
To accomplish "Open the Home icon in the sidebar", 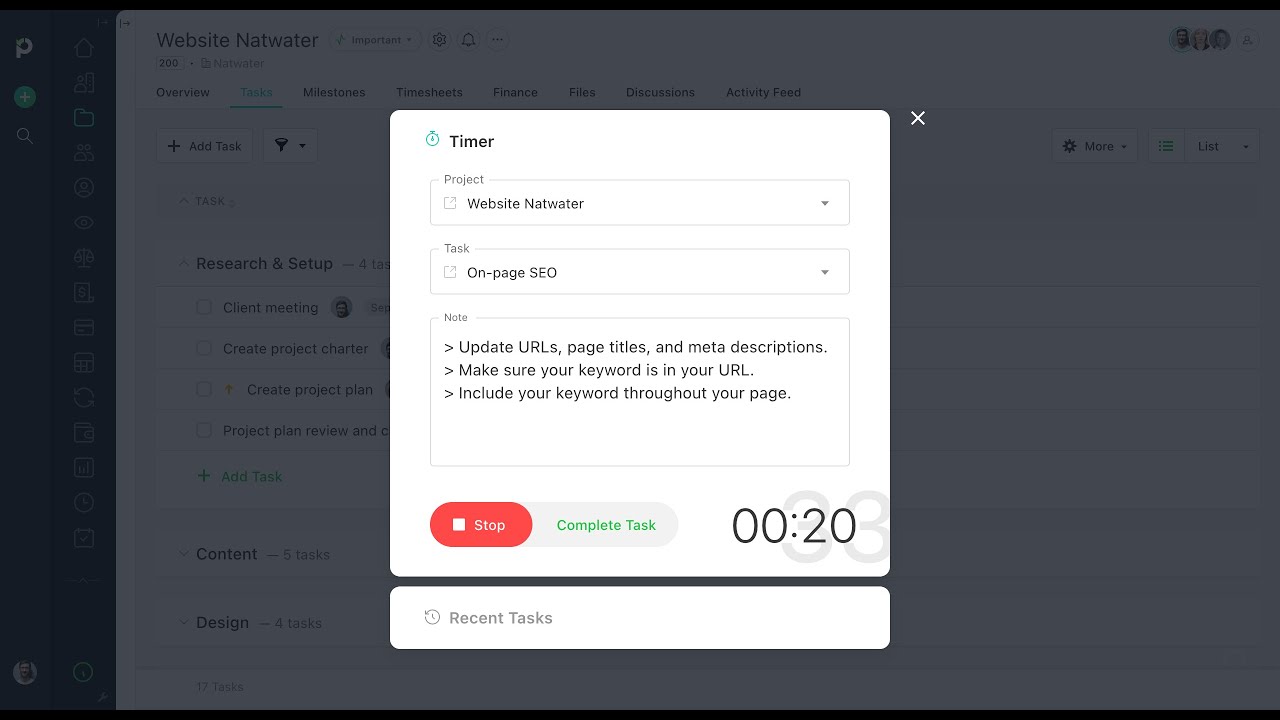I will click(84, 48).
